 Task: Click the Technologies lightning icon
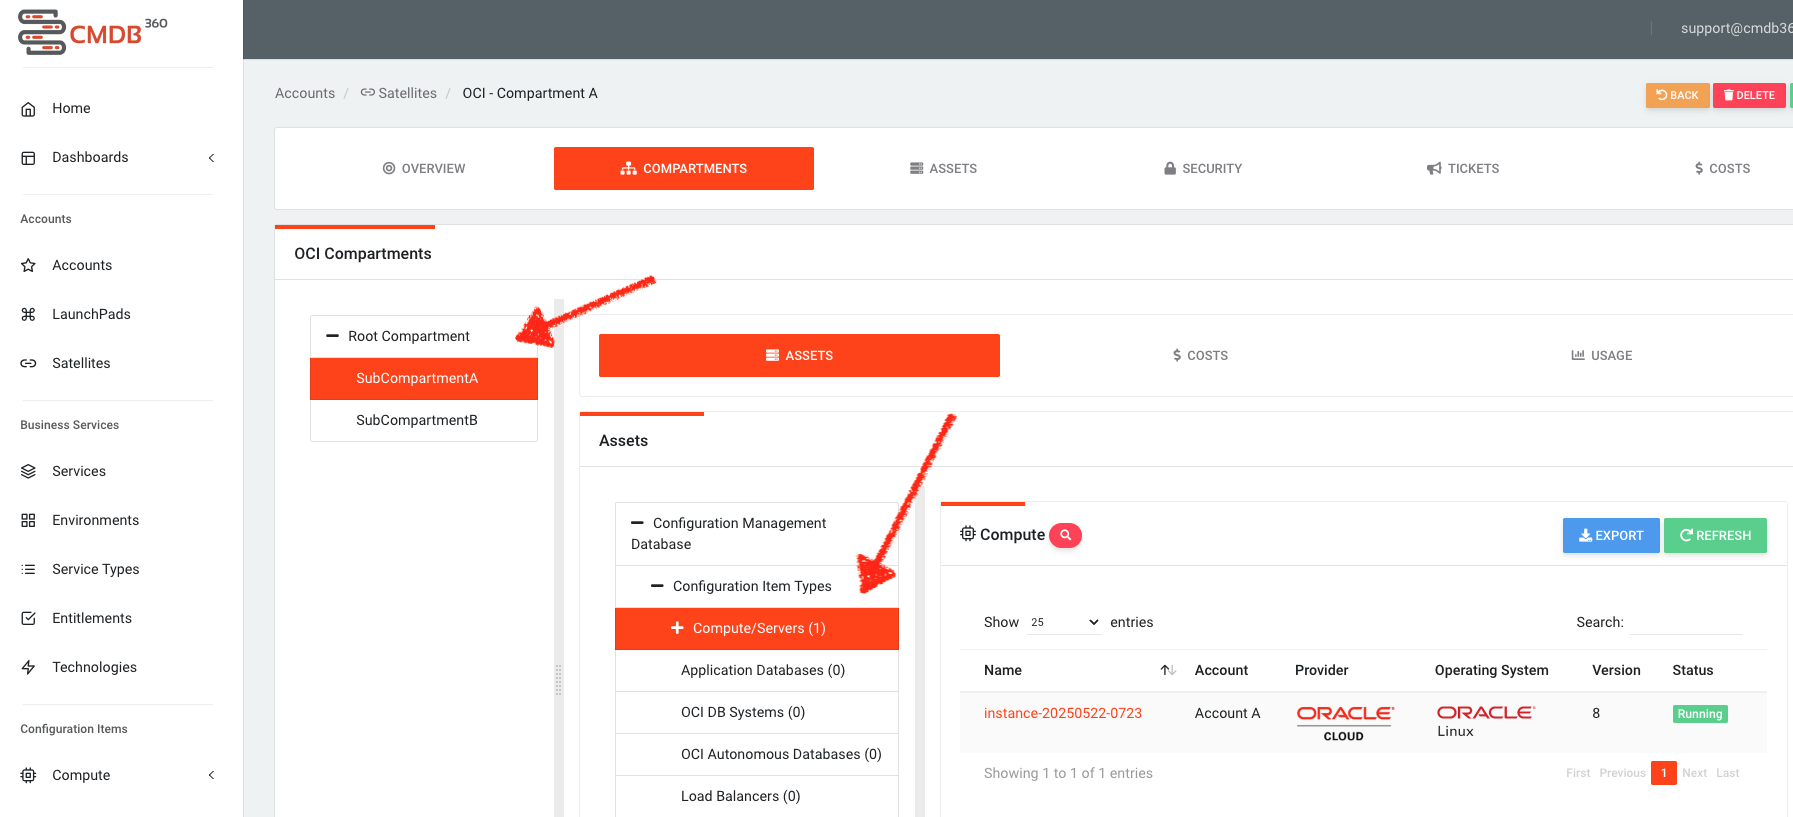29,668
